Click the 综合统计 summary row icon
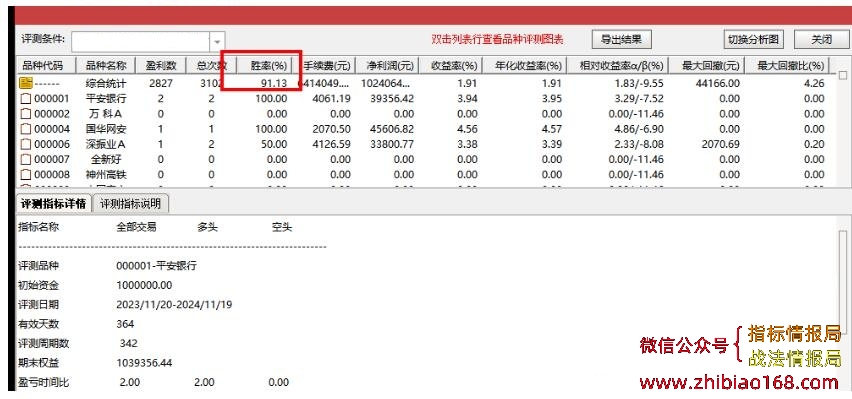The height and width of the screenshot is (399, 852). point(26,83)
